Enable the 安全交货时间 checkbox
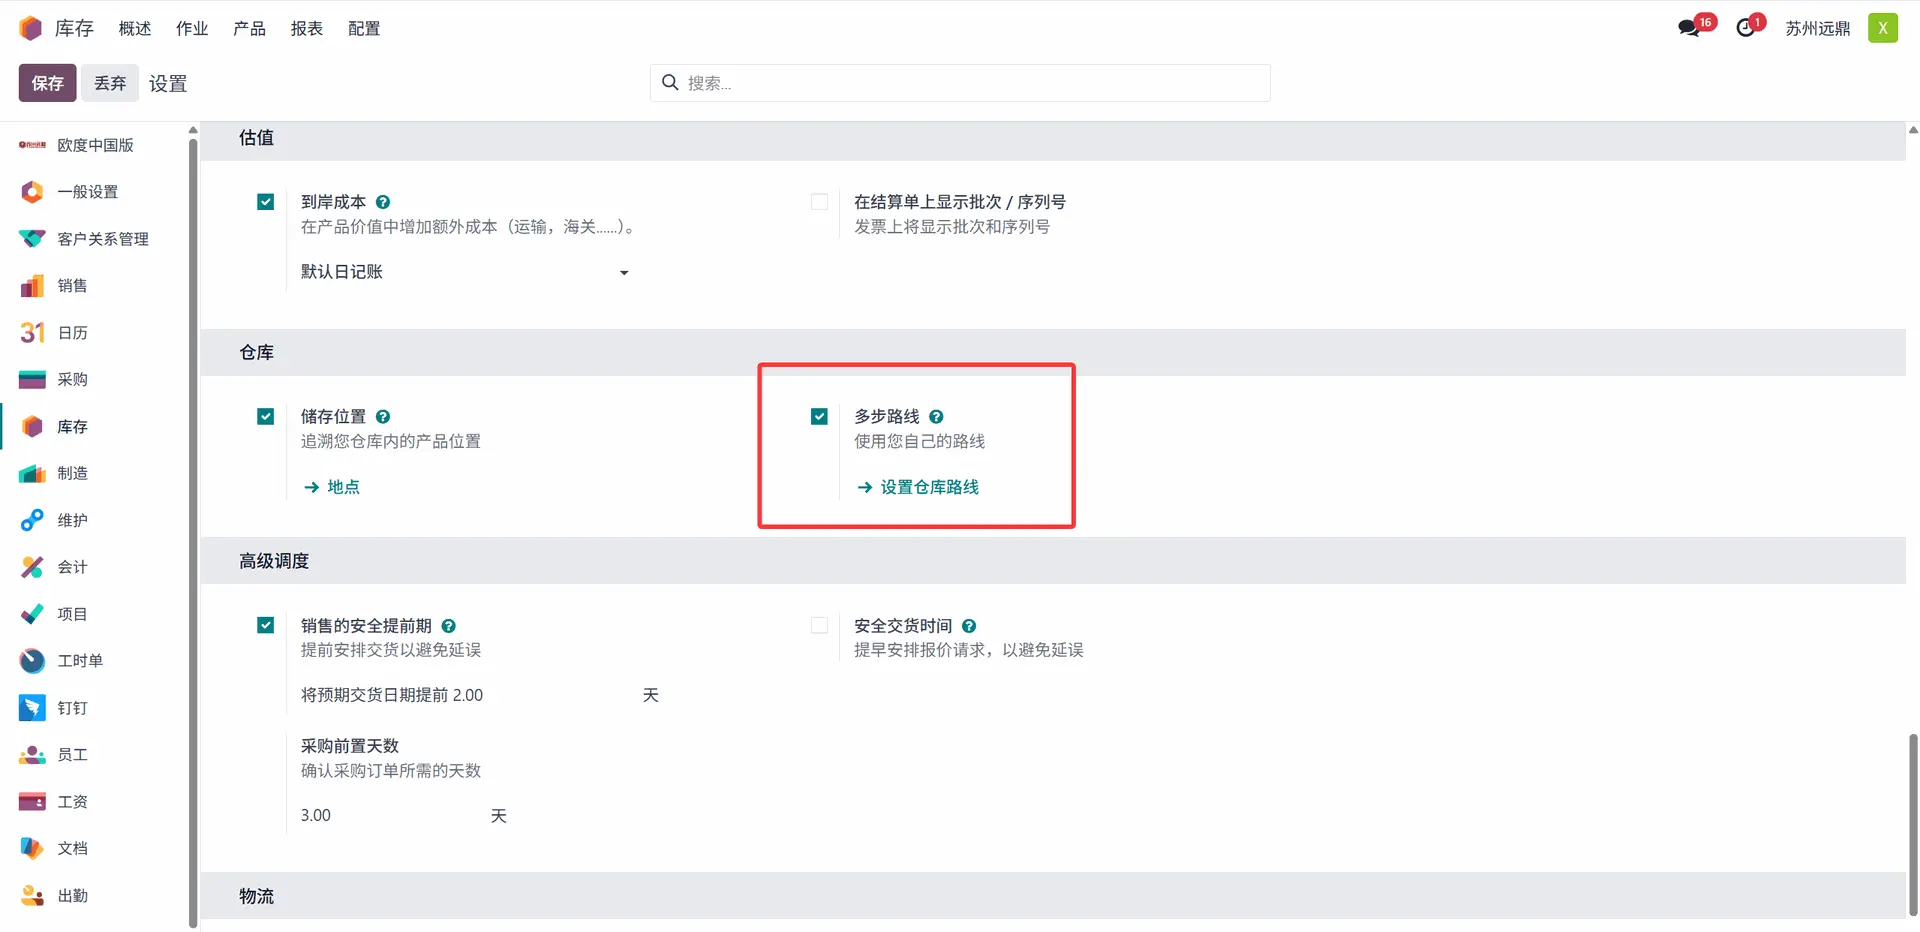 click(819, 626)
